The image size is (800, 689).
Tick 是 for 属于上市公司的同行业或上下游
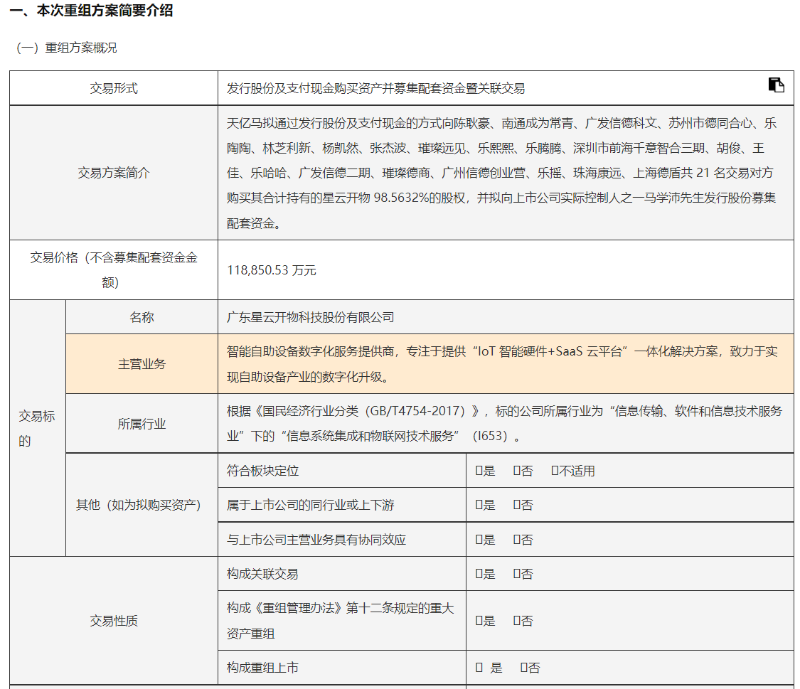(479, 505)
